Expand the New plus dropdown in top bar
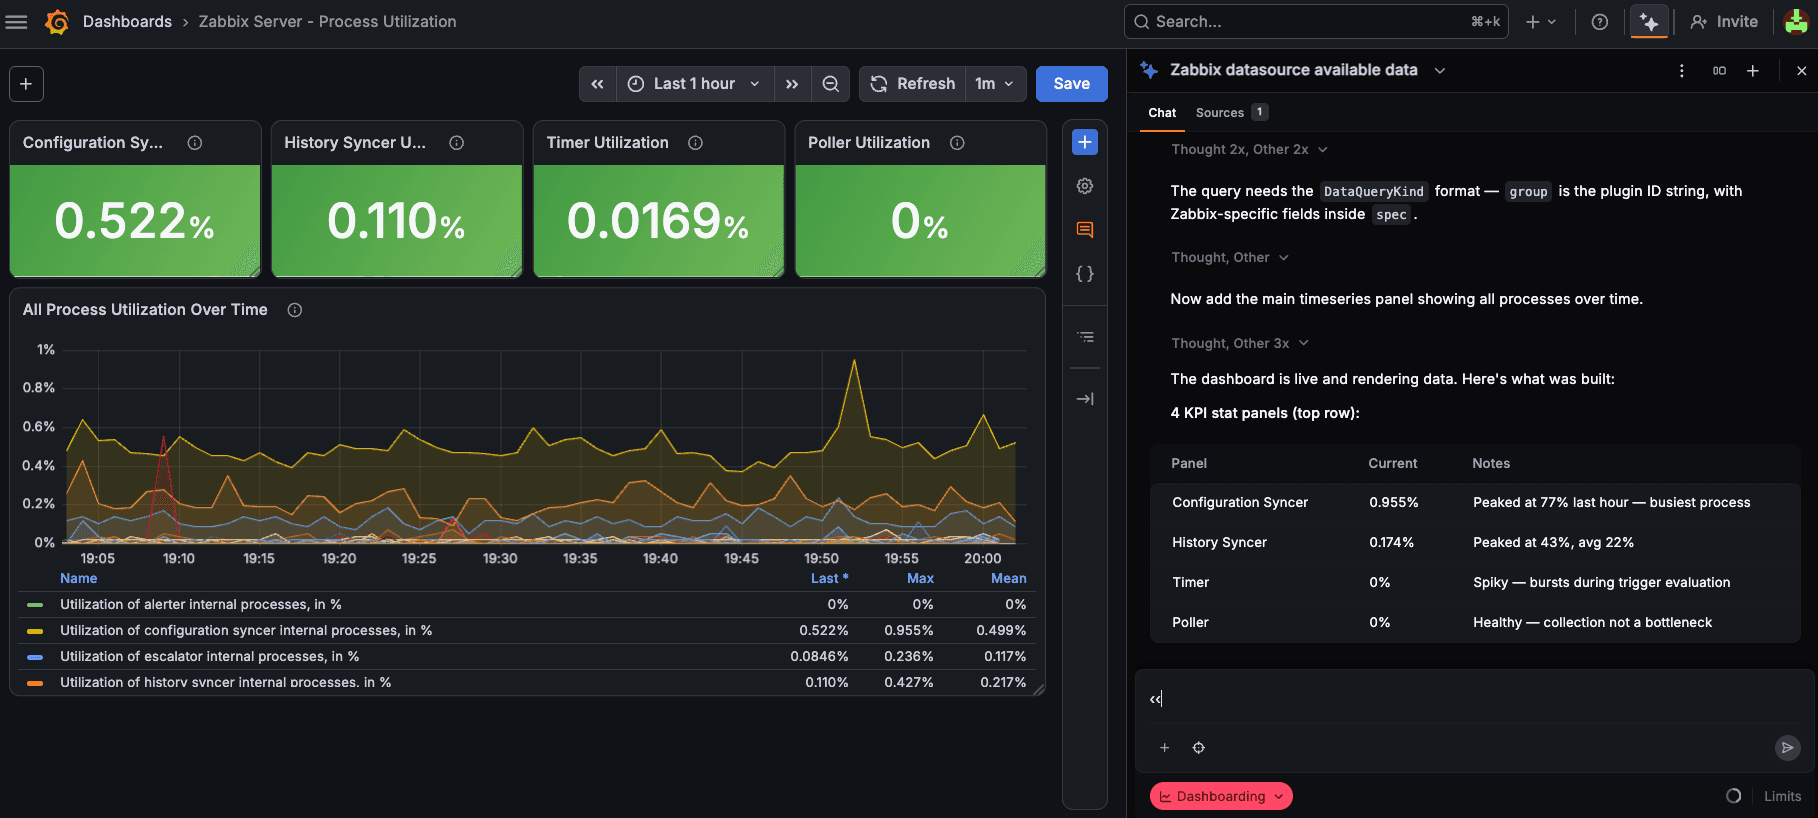The width and height of the screenshot is (1818, 818). pyautogui.click(x=1541, y=22)
